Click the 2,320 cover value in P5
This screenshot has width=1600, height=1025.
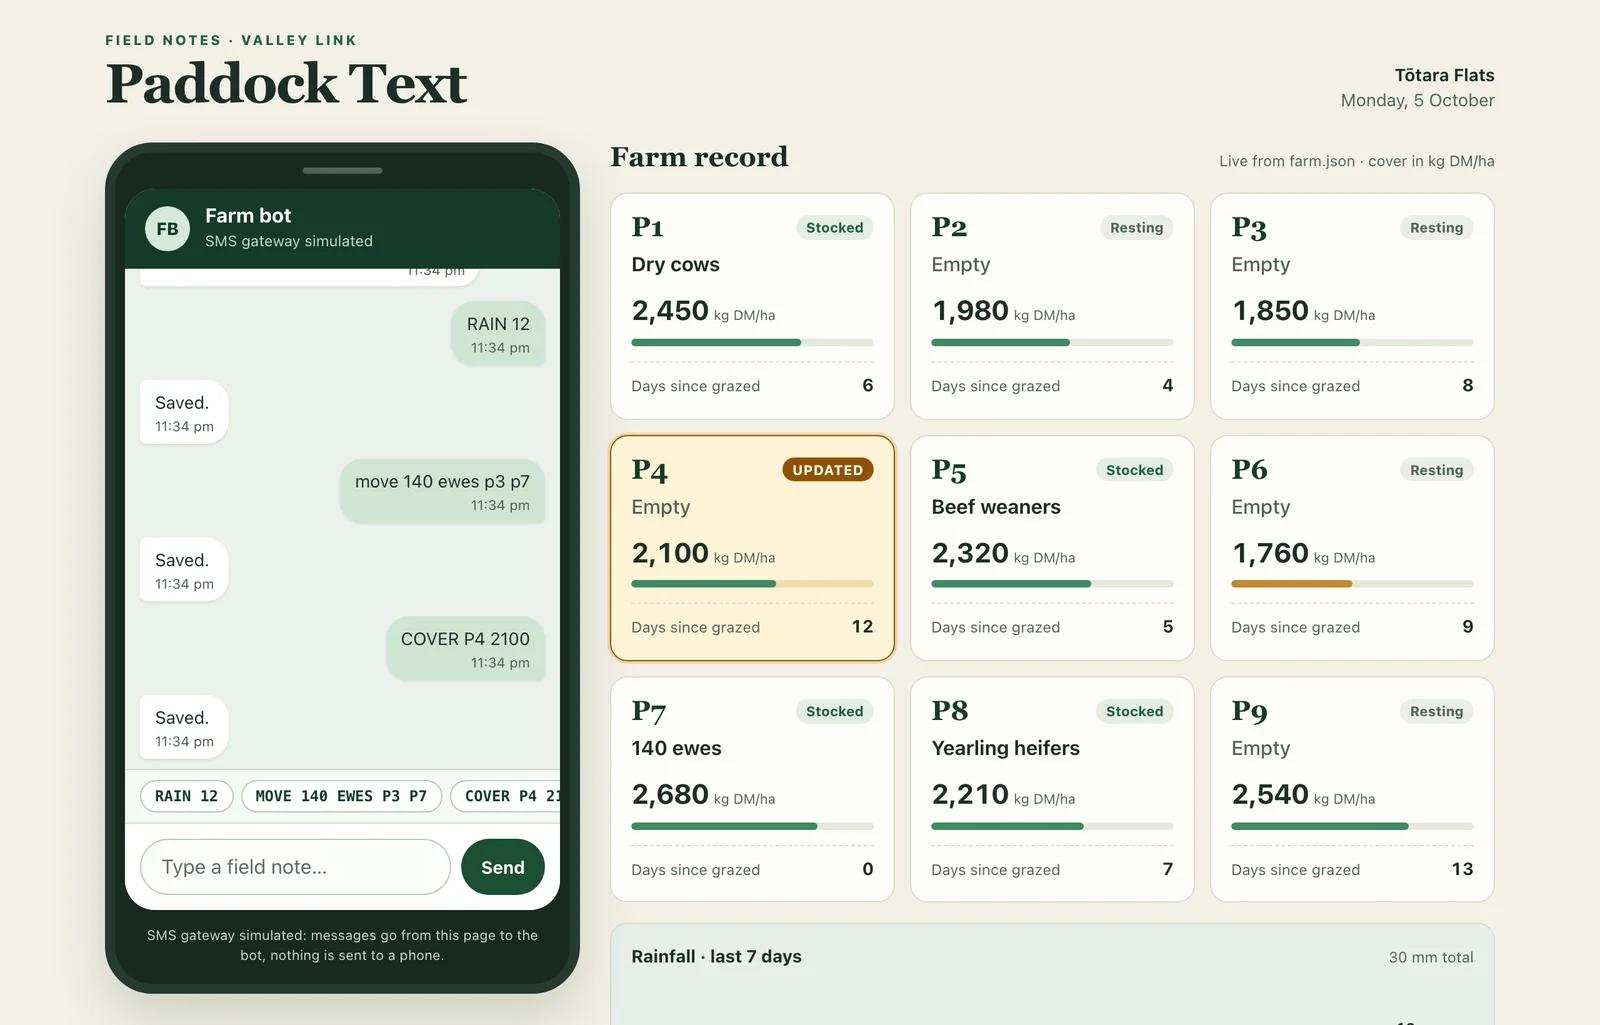(970, 553)
